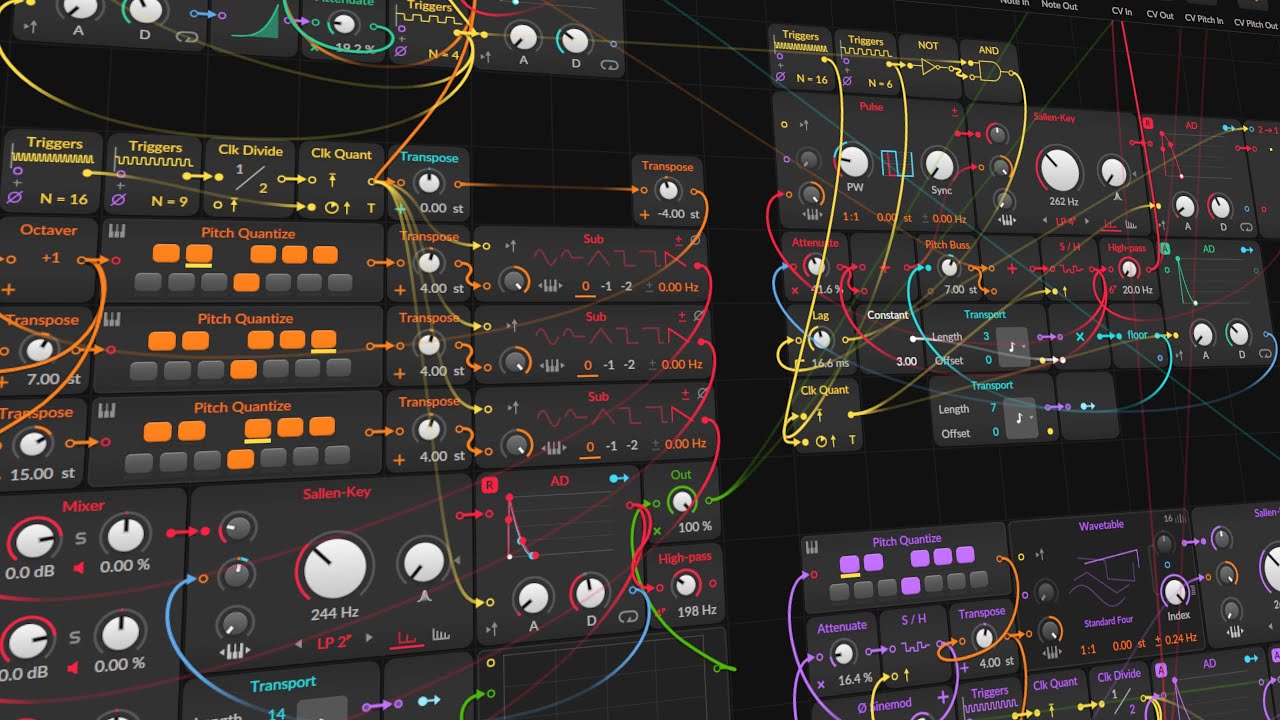Toggle underlined C# key in purple Pitch Quantize
Viewport: 1280px width, 720px height.
[850, 565]
